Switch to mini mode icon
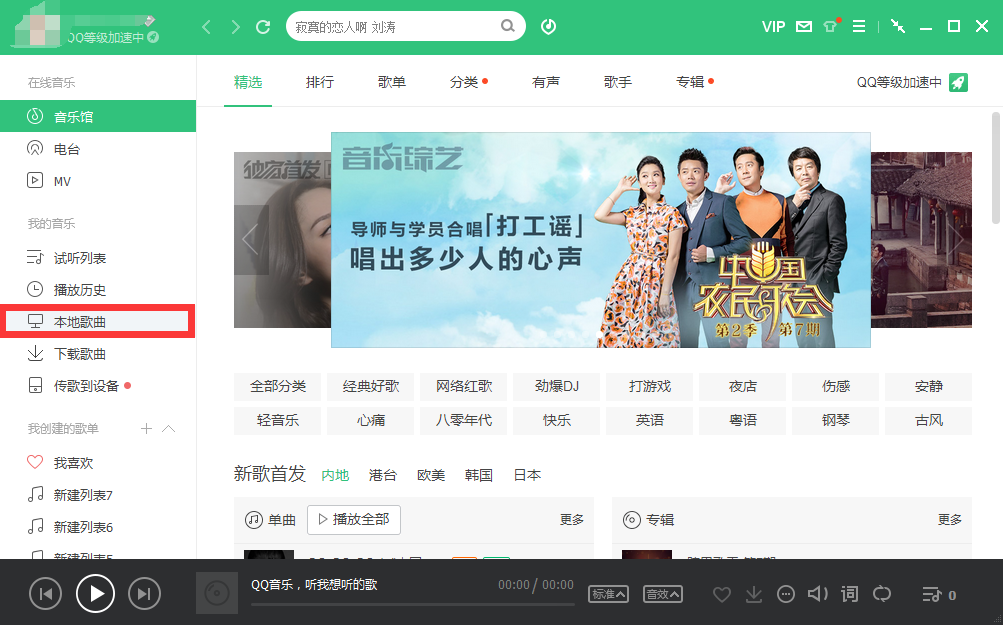 [x=898, y=26]
